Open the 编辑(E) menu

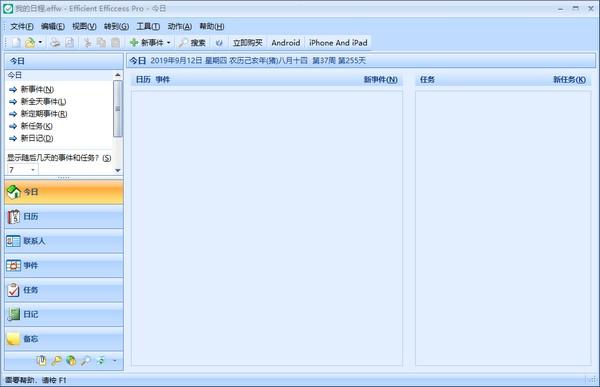[x=53, y=26]
